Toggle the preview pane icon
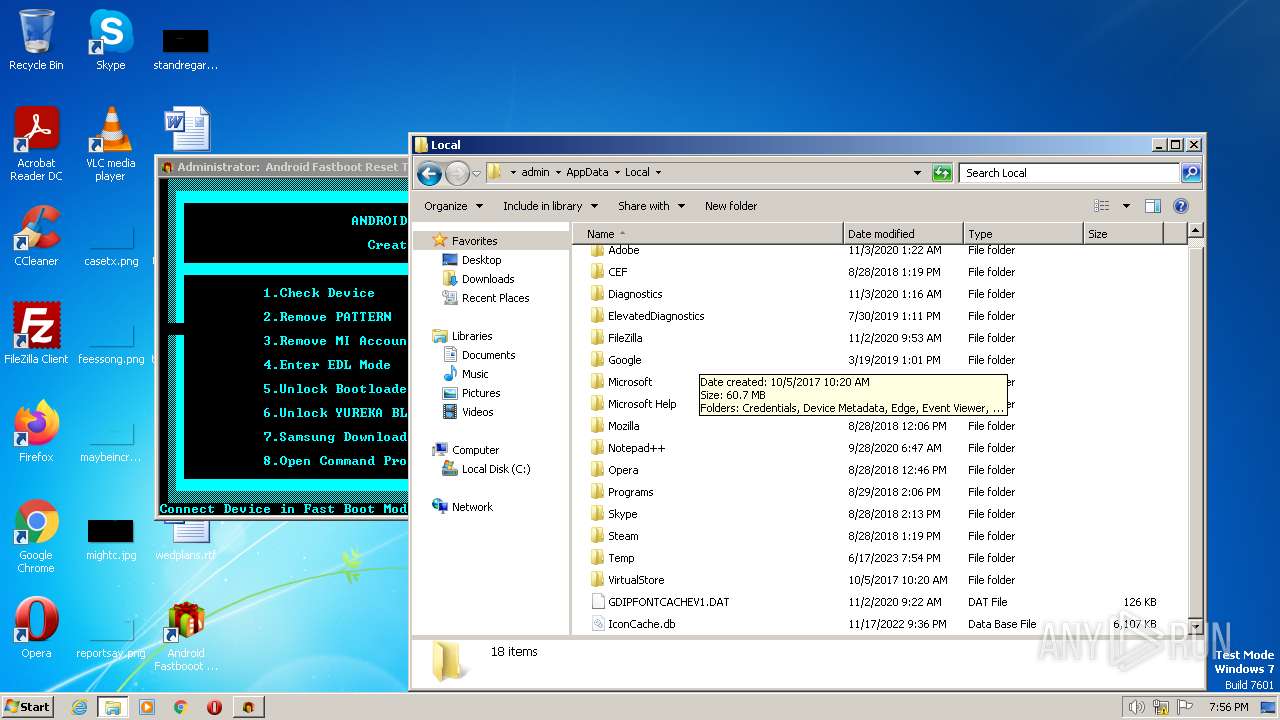 (1152, 206)
